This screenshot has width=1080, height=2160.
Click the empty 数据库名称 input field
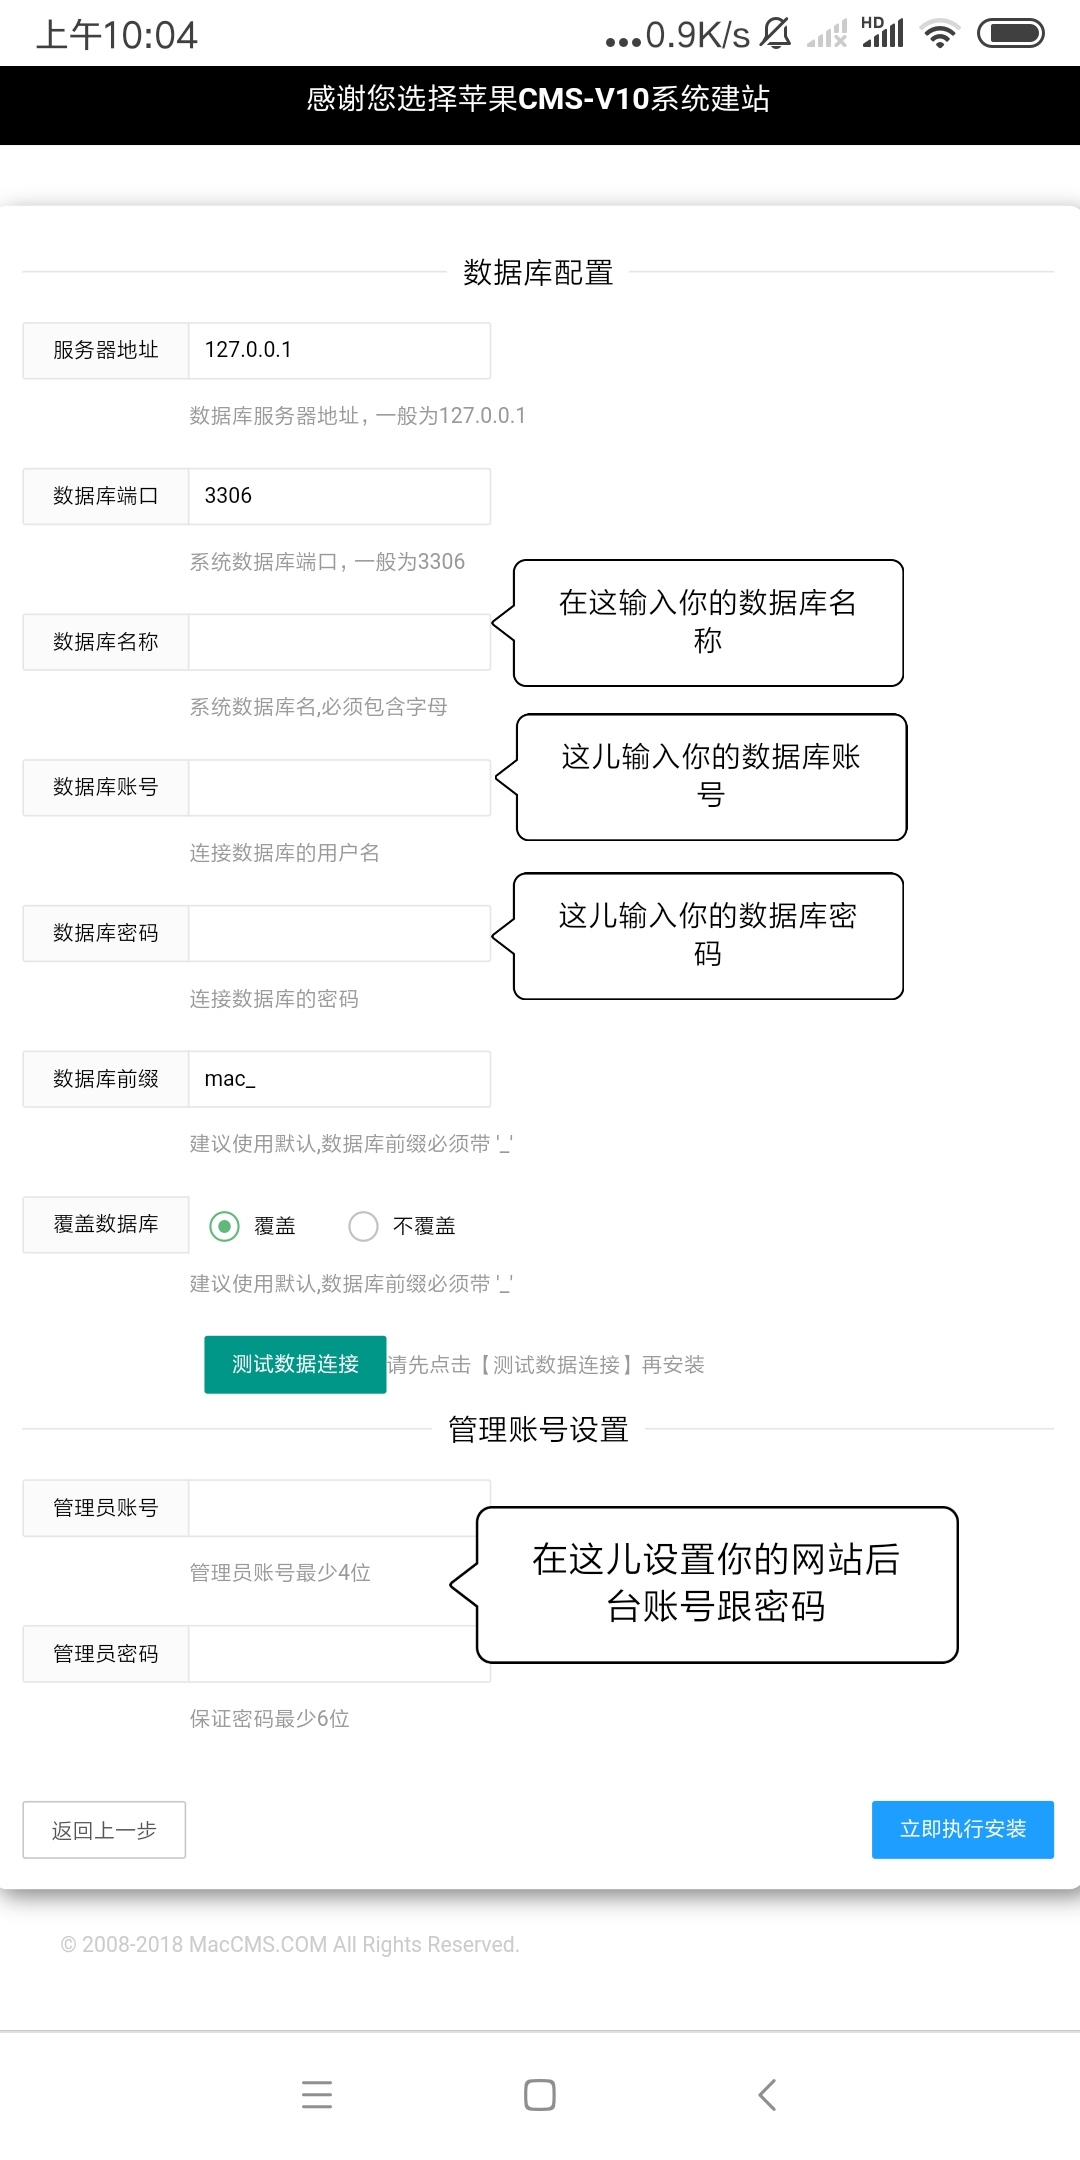[338, 641]
